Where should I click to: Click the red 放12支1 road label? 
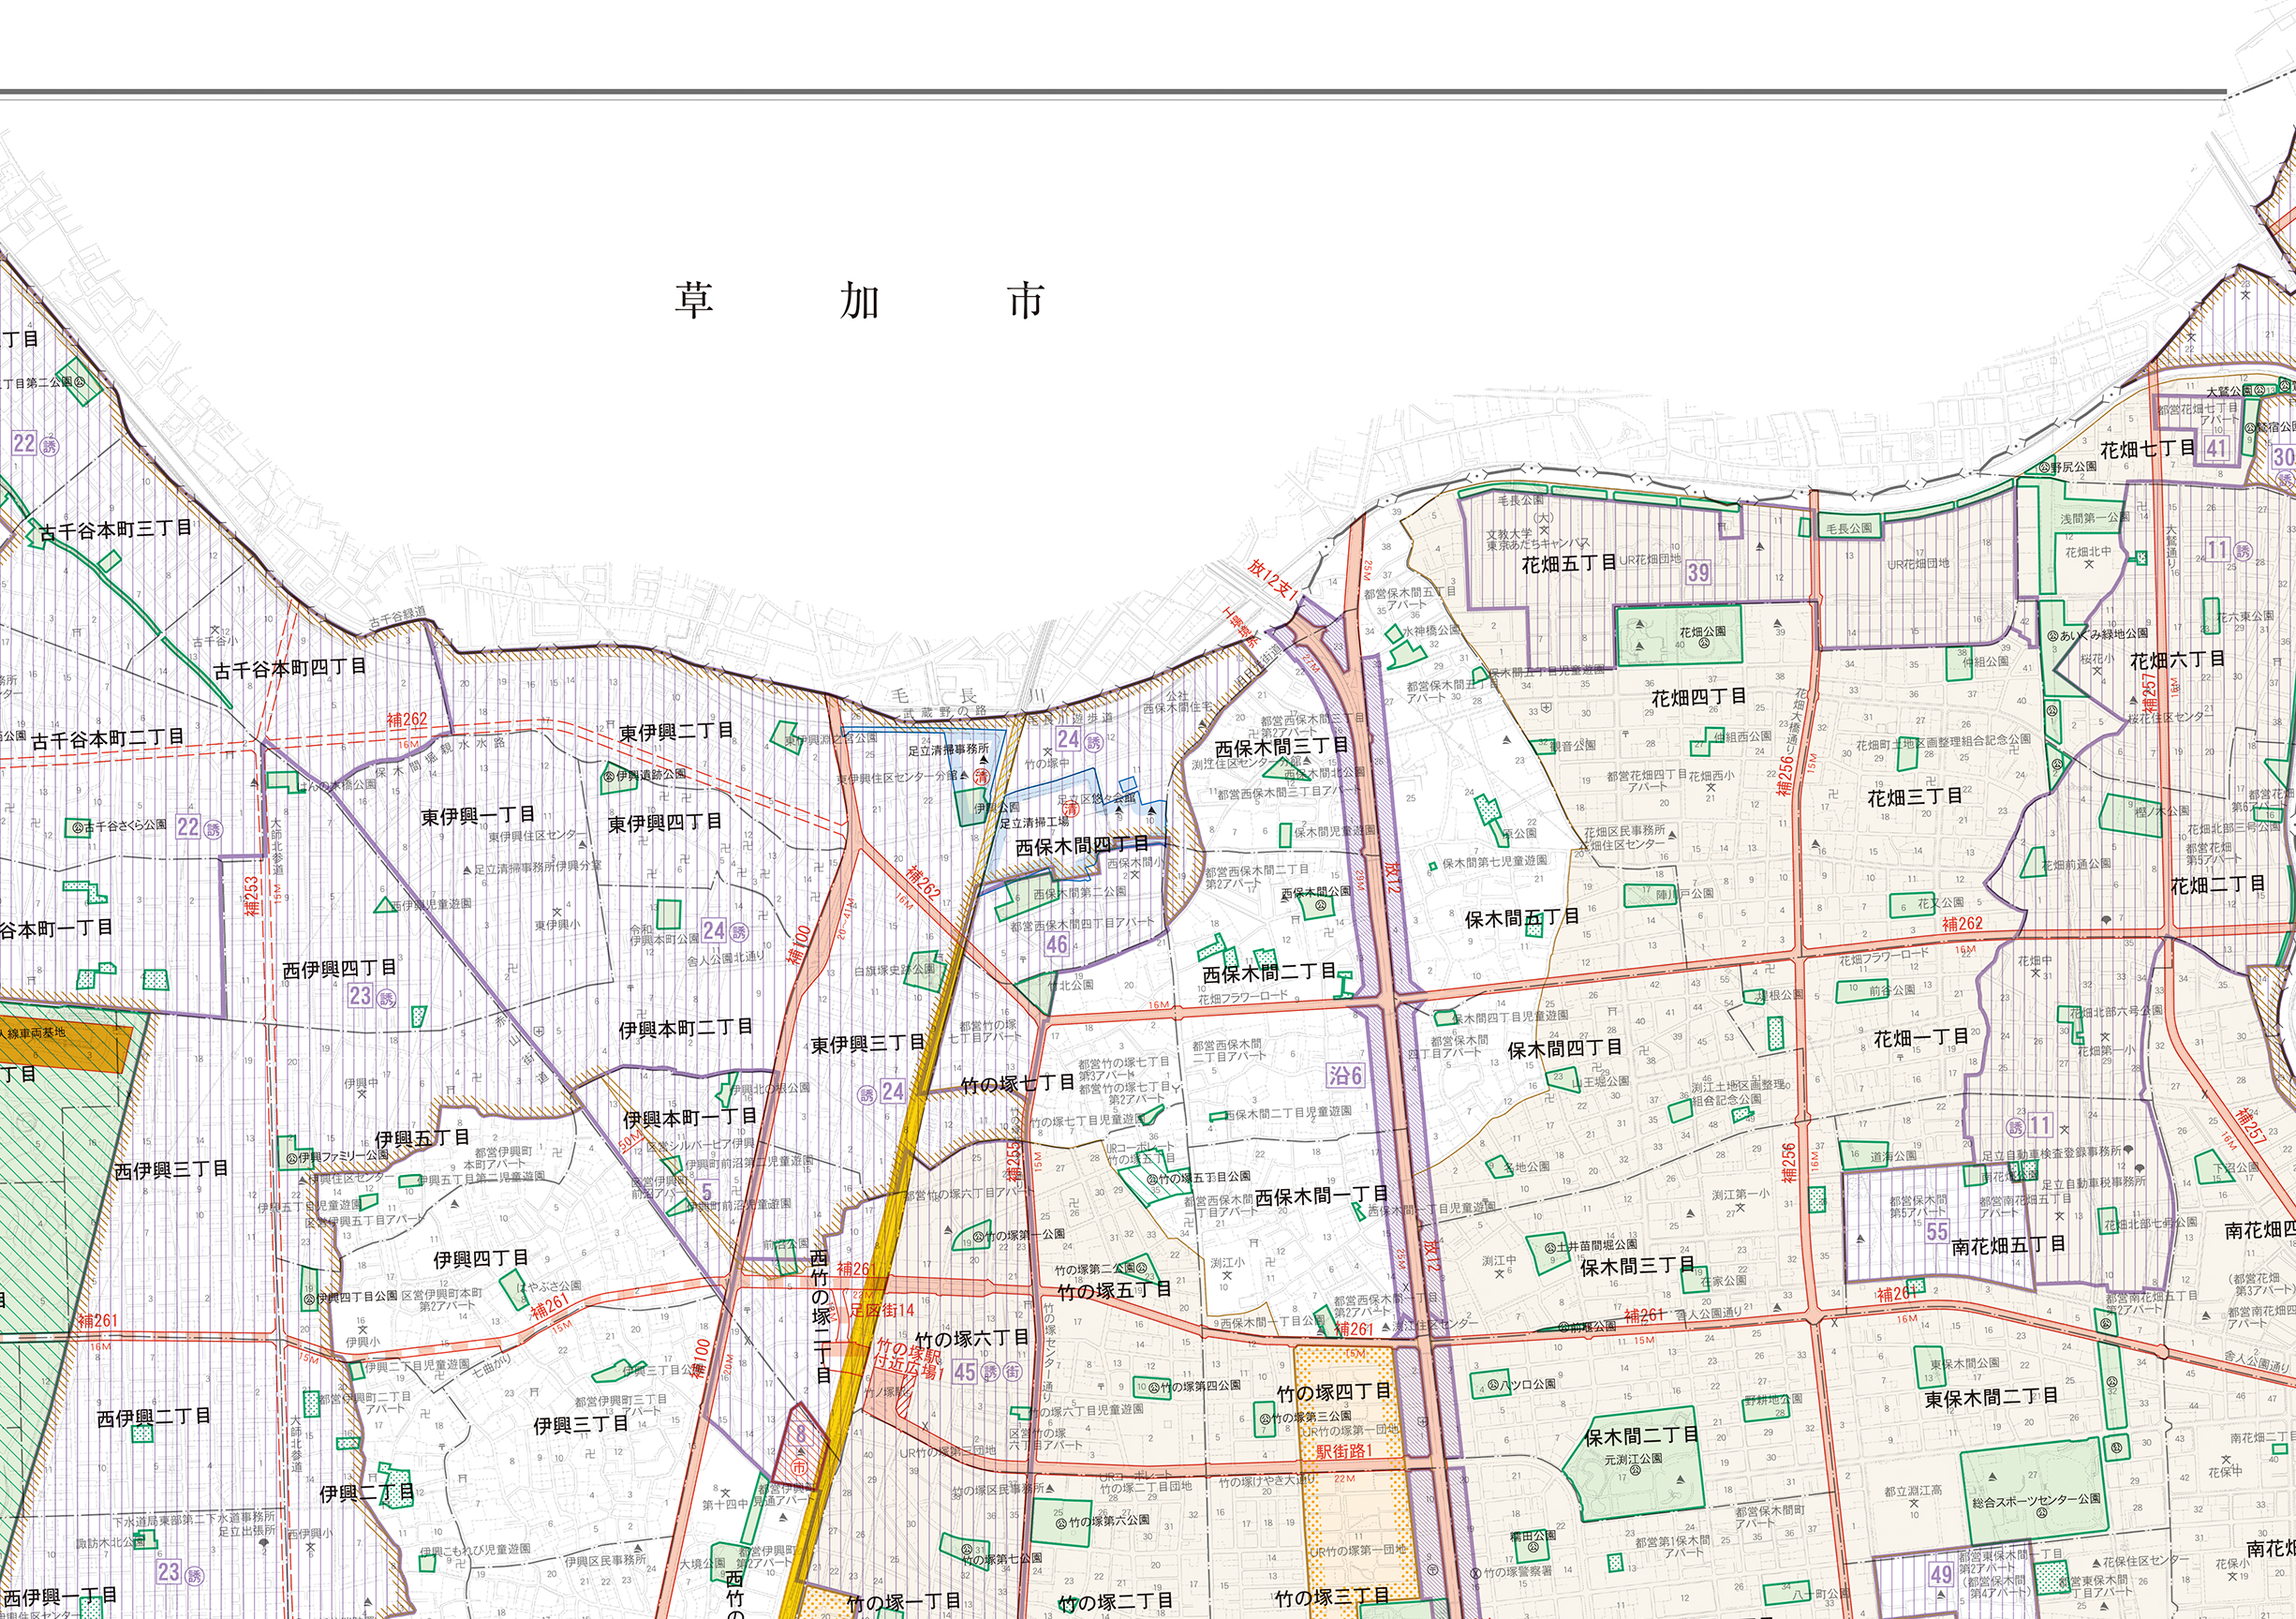1273,580
